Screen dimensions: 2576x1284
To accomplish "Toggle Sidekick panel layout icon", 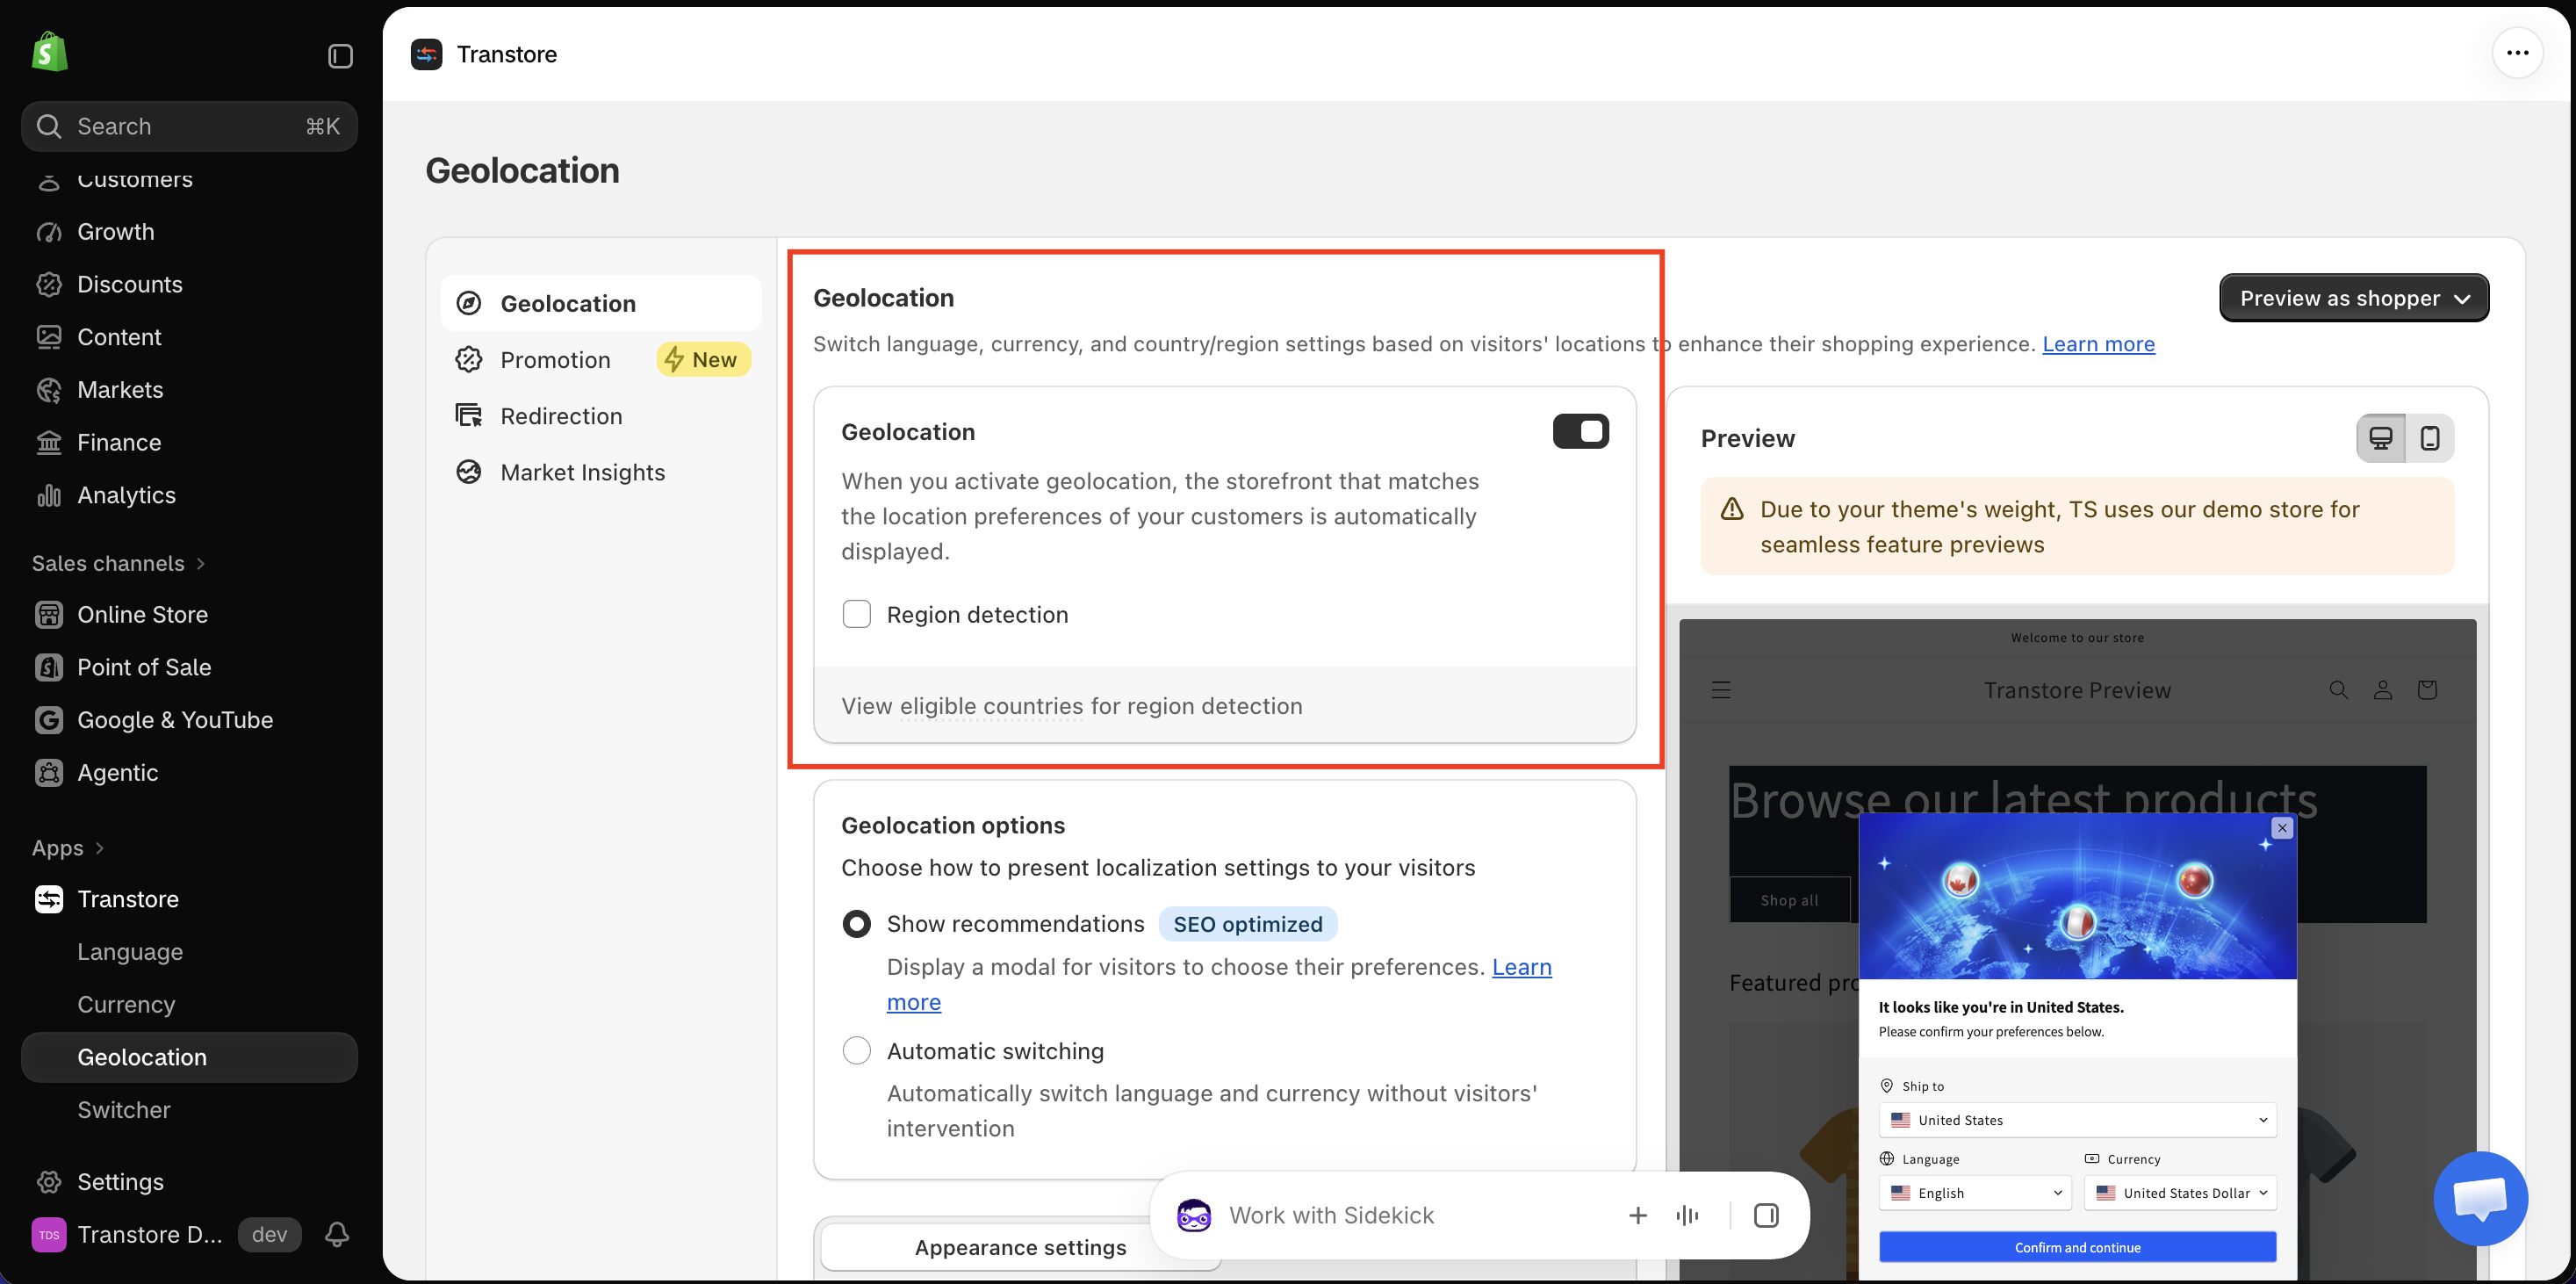I will pos(1766,1215).
